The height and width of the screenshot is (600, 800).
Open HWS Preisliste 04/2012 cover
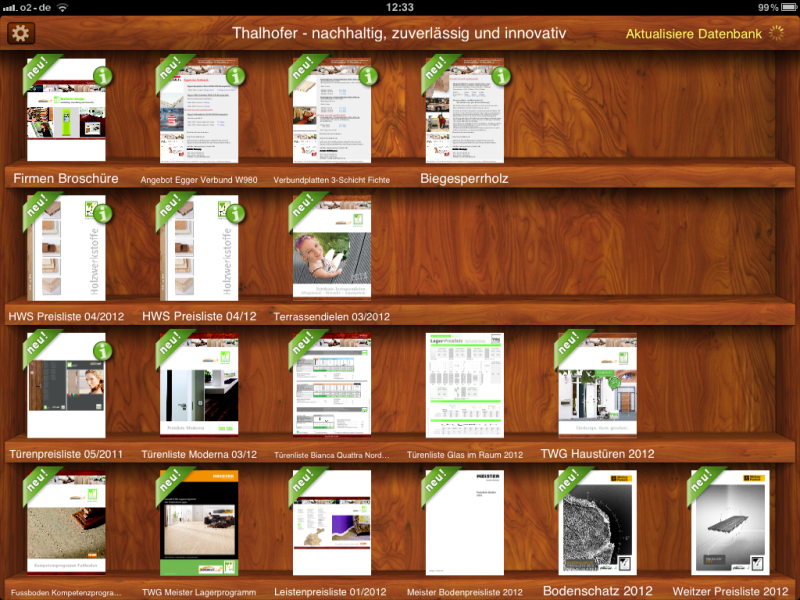click(x=66, y=248)
